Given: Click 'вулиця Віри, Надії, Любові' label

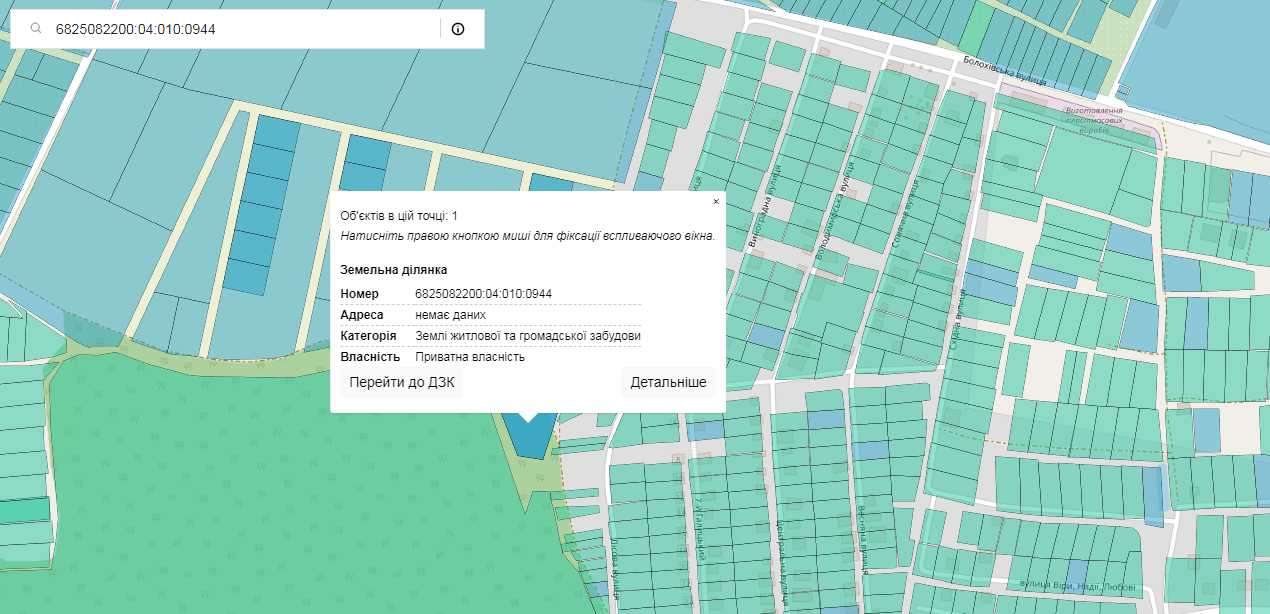Looking at the screenshot, I should pos(1077,586).
